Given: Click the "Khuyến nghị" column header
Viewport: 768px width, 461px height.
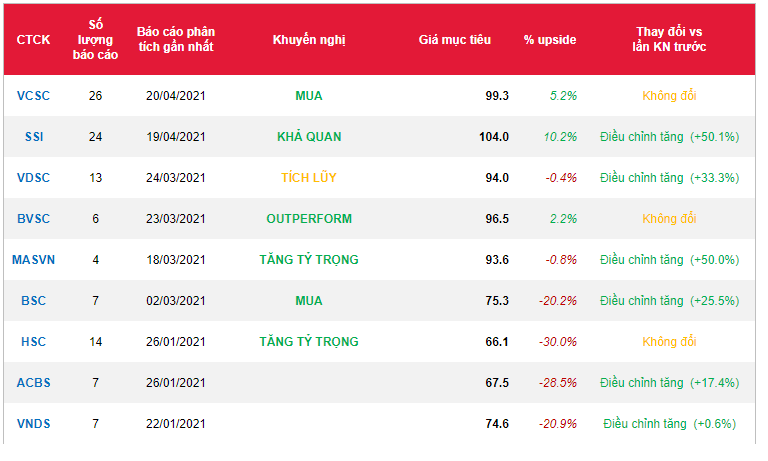Looking at the screenshot, I should point(309,39).
